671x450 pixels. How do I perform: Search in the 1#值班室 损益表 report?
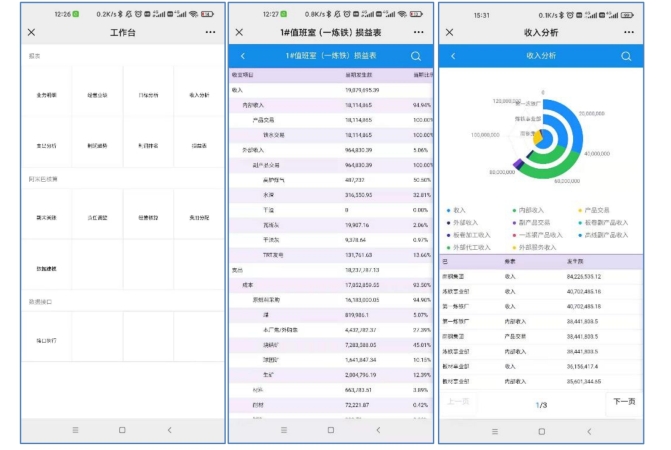416,56
